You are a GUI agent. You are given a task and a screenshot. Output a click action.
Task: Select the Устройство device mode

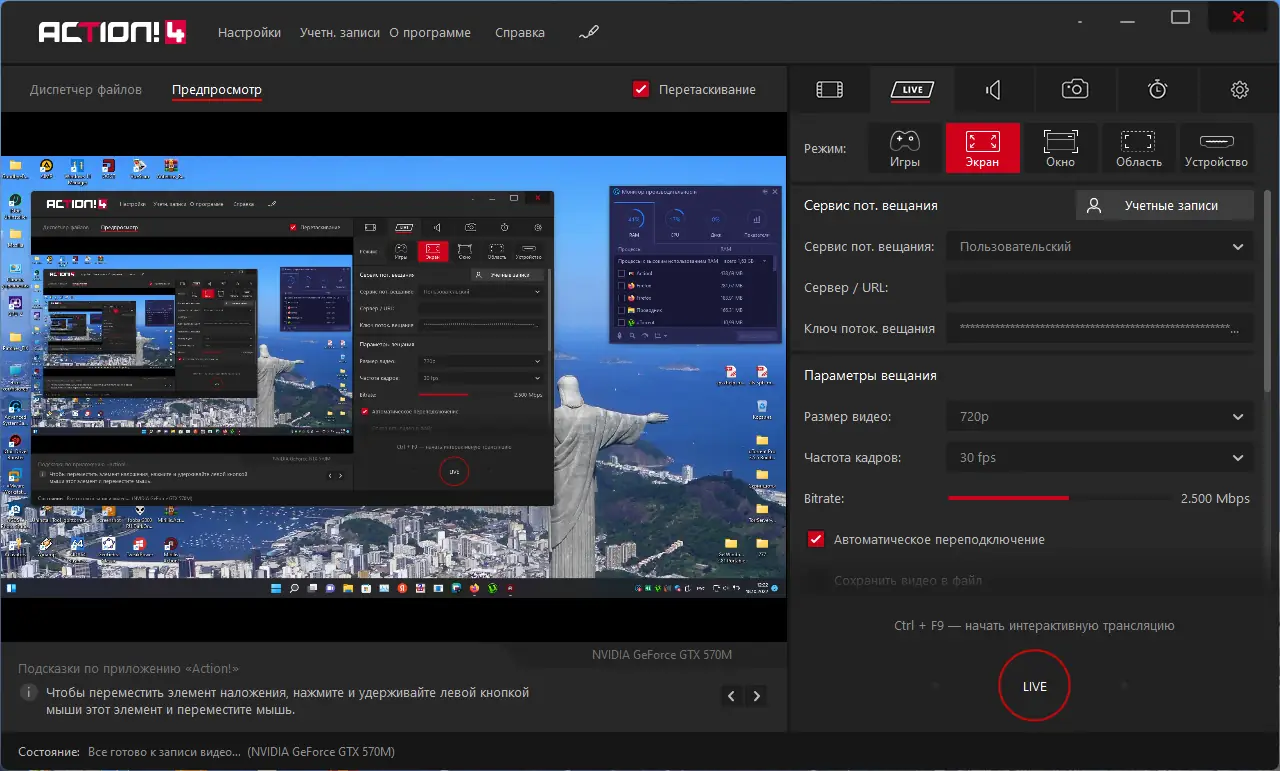pyautogui.click(x=1216, y=148)
